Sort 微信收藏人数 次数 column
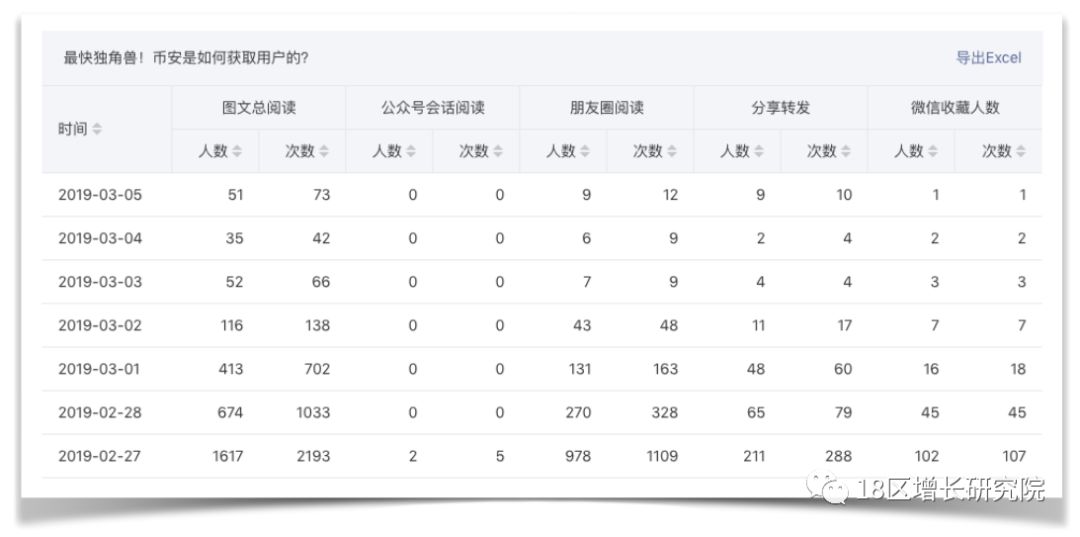This screenshot has width=1080, height=537. [x=1021, y=151]
